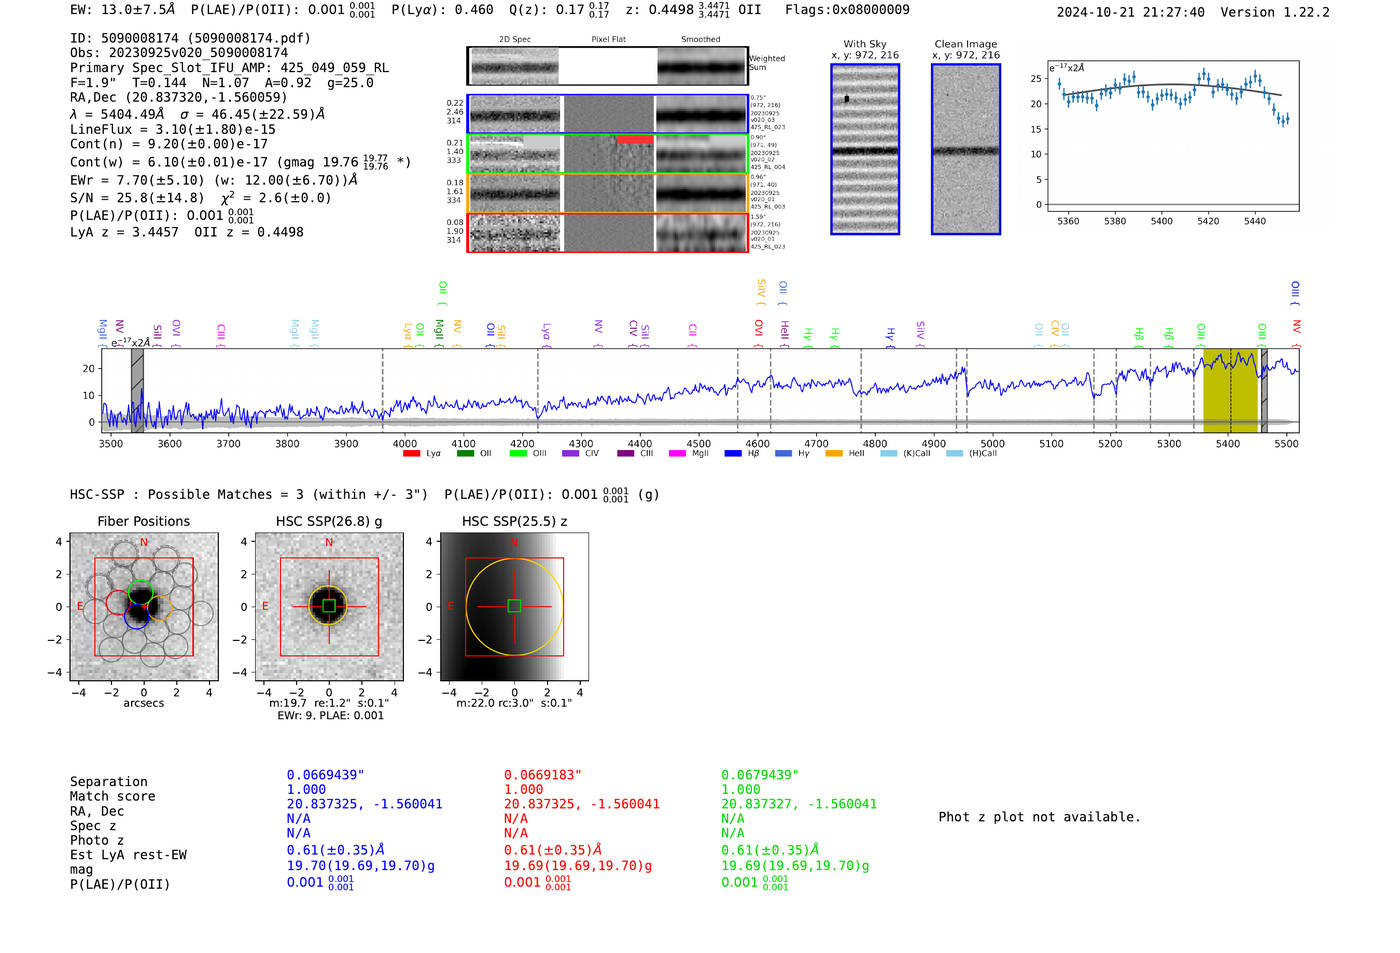Click the OIII lime legend swatch

[518, 454]
